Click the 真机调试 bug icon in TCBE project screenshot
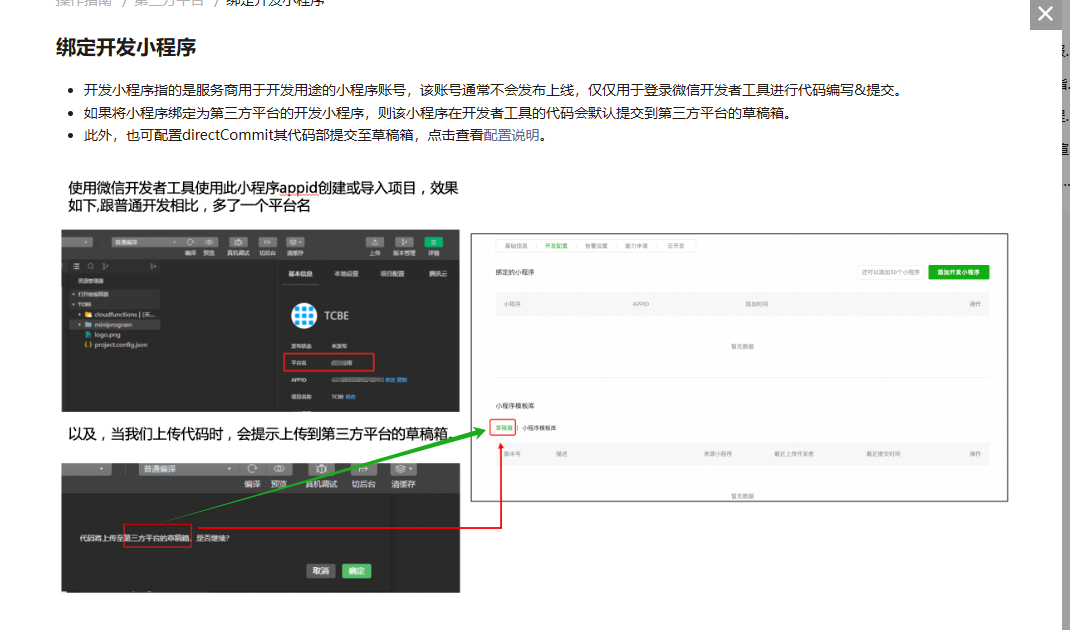 (238, 242)
